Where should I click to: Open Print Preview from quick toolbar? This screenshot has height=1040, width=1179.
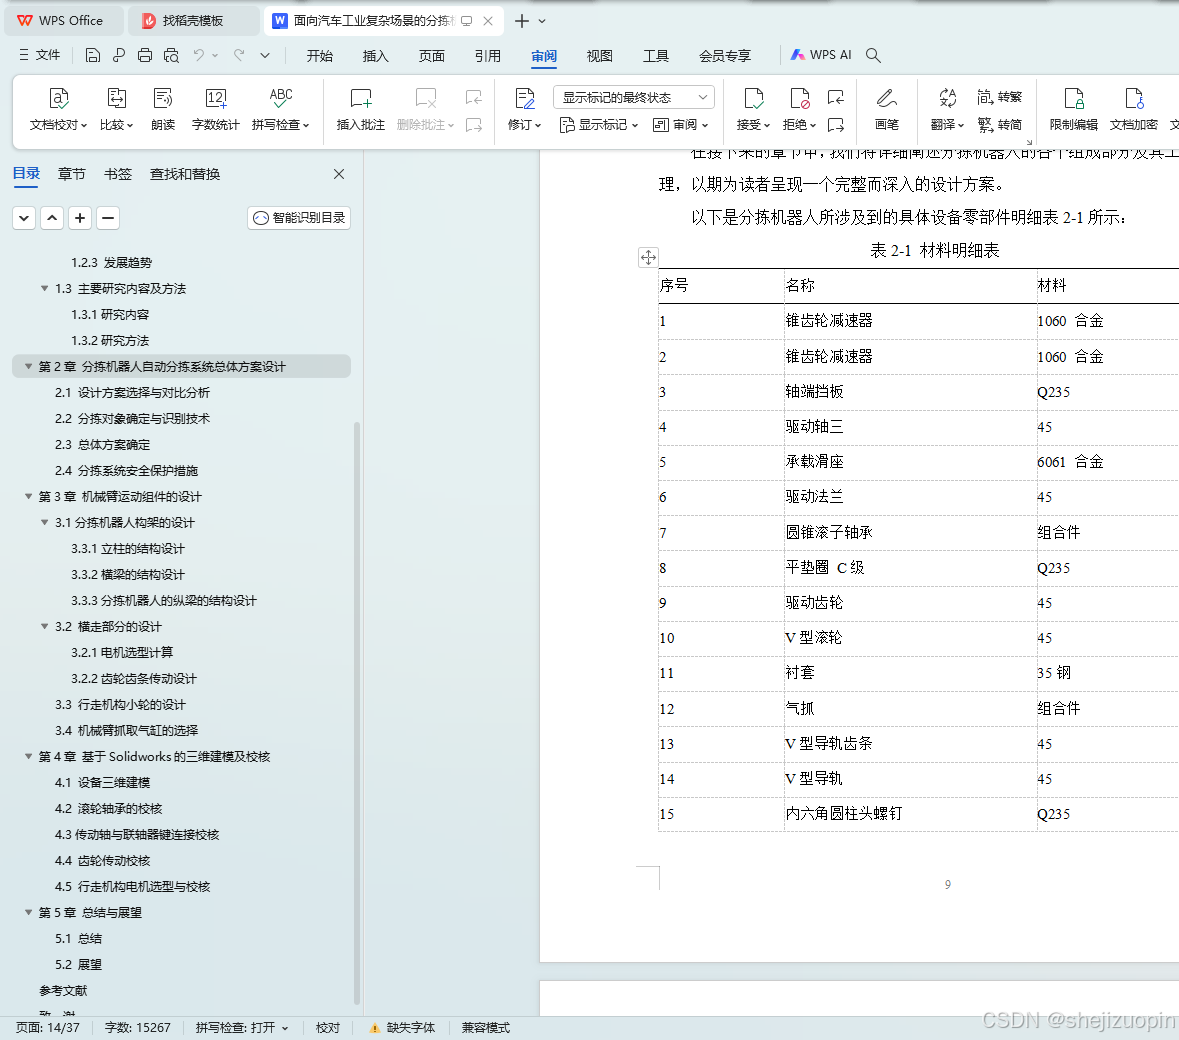pos(171,55)
